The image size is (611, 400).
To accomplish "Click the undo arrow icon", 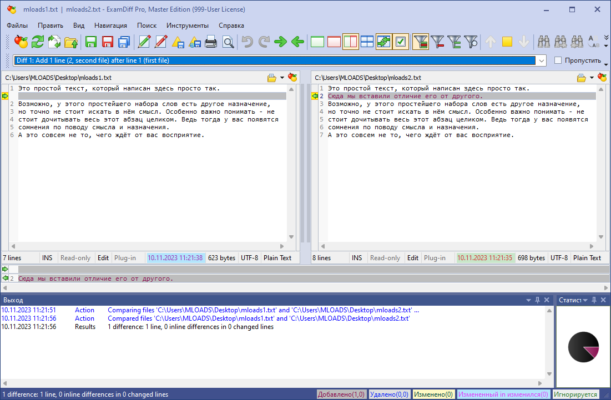I will 247,42.
